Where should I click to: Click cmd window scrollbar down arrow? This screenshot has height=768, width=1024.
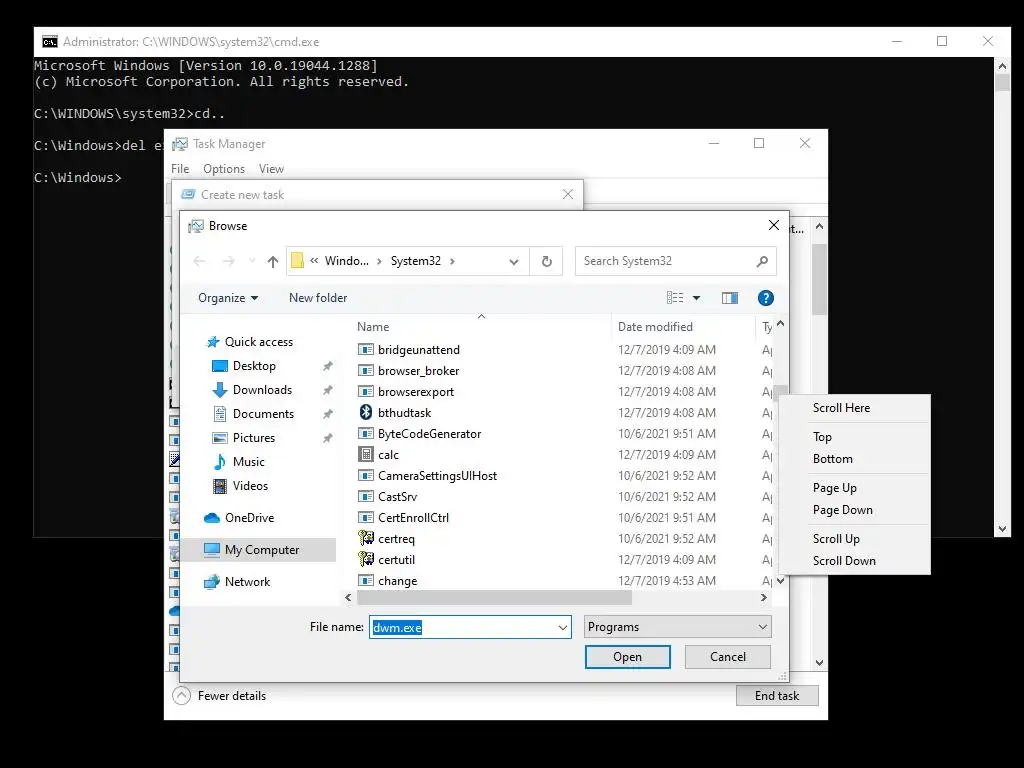pos(1002,530)
